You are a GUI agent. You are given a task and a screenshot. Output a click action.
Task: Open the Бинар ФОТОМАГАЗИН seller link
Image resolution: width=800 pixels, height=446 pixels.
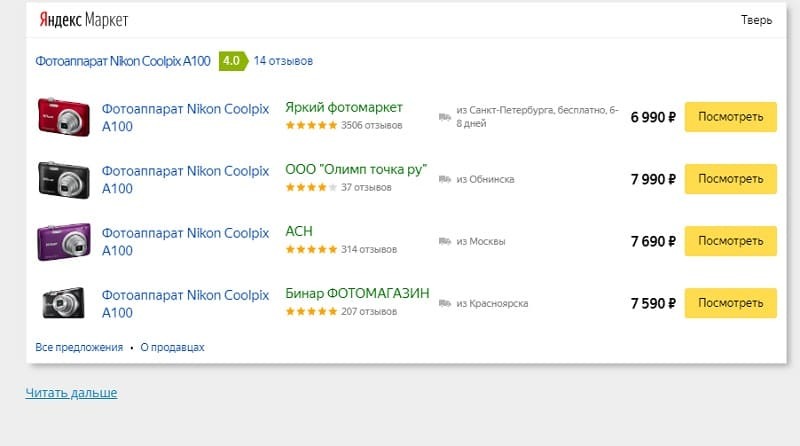[x=357, y=293]
